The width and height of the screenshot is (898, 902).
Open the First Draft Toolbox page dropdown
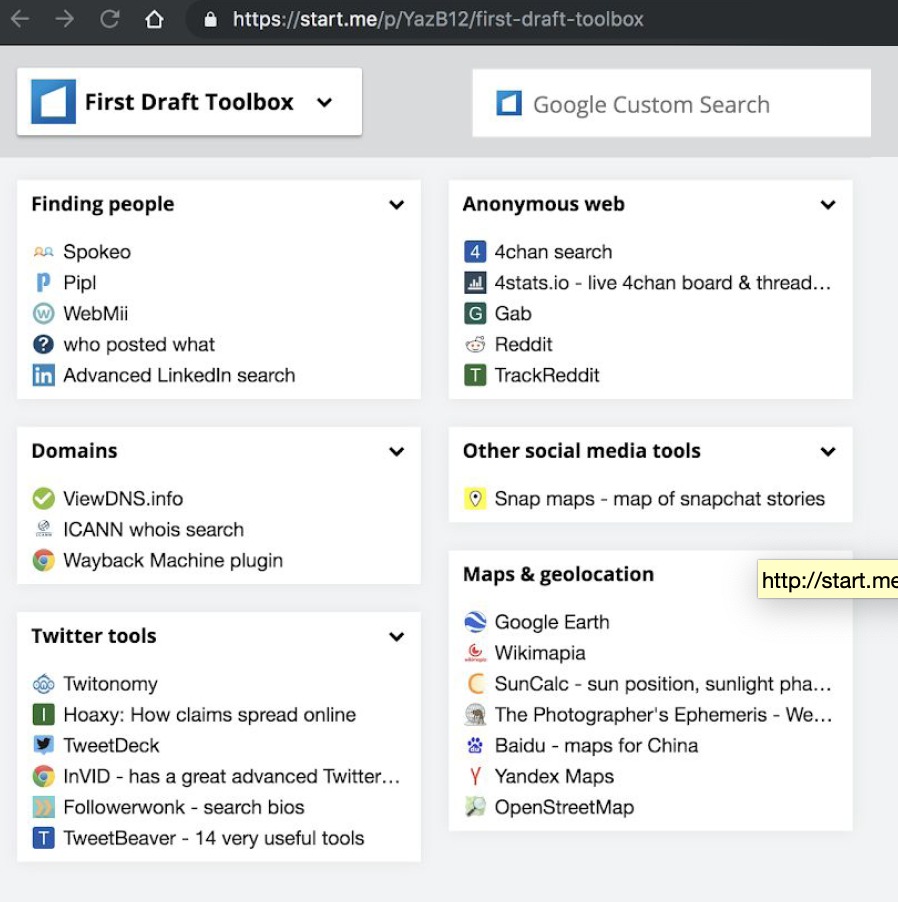point(324,102)
